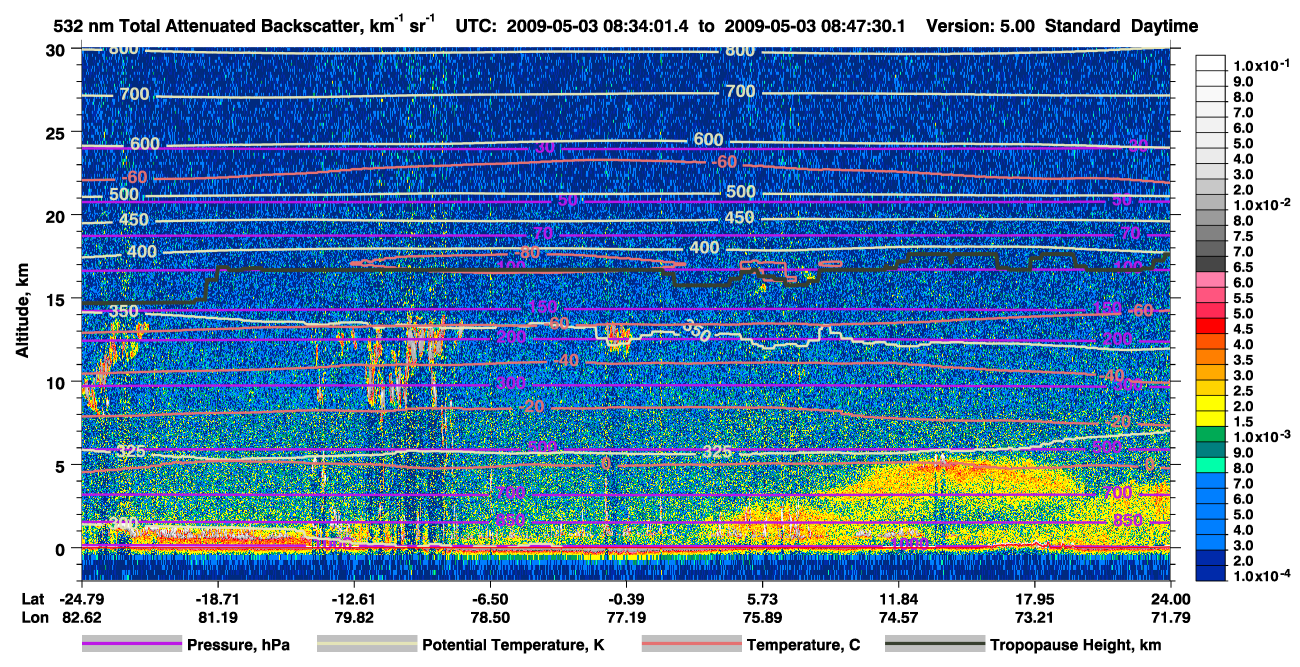This screenshot has width=1300, height=667.
Task: Select the latitude value '-12.61'
Action: coord(353,598)
